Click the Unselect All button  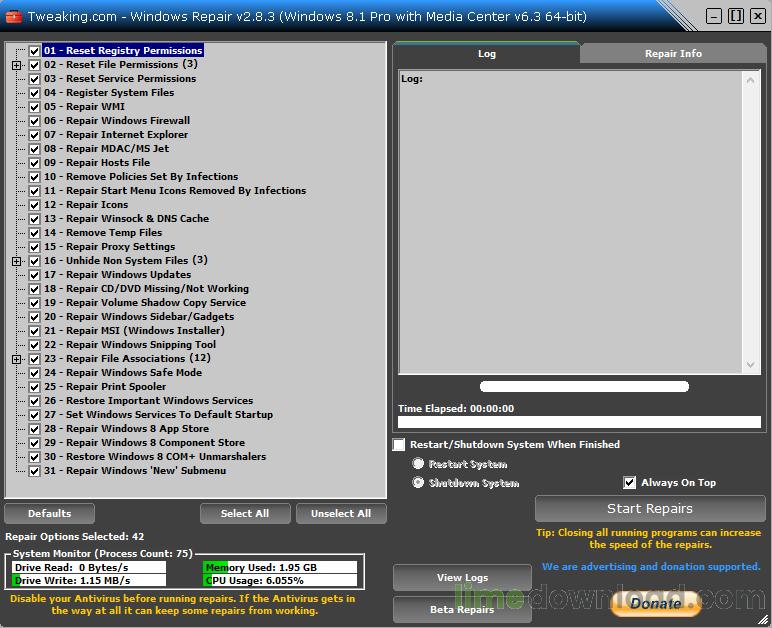(x=341, y=513)
